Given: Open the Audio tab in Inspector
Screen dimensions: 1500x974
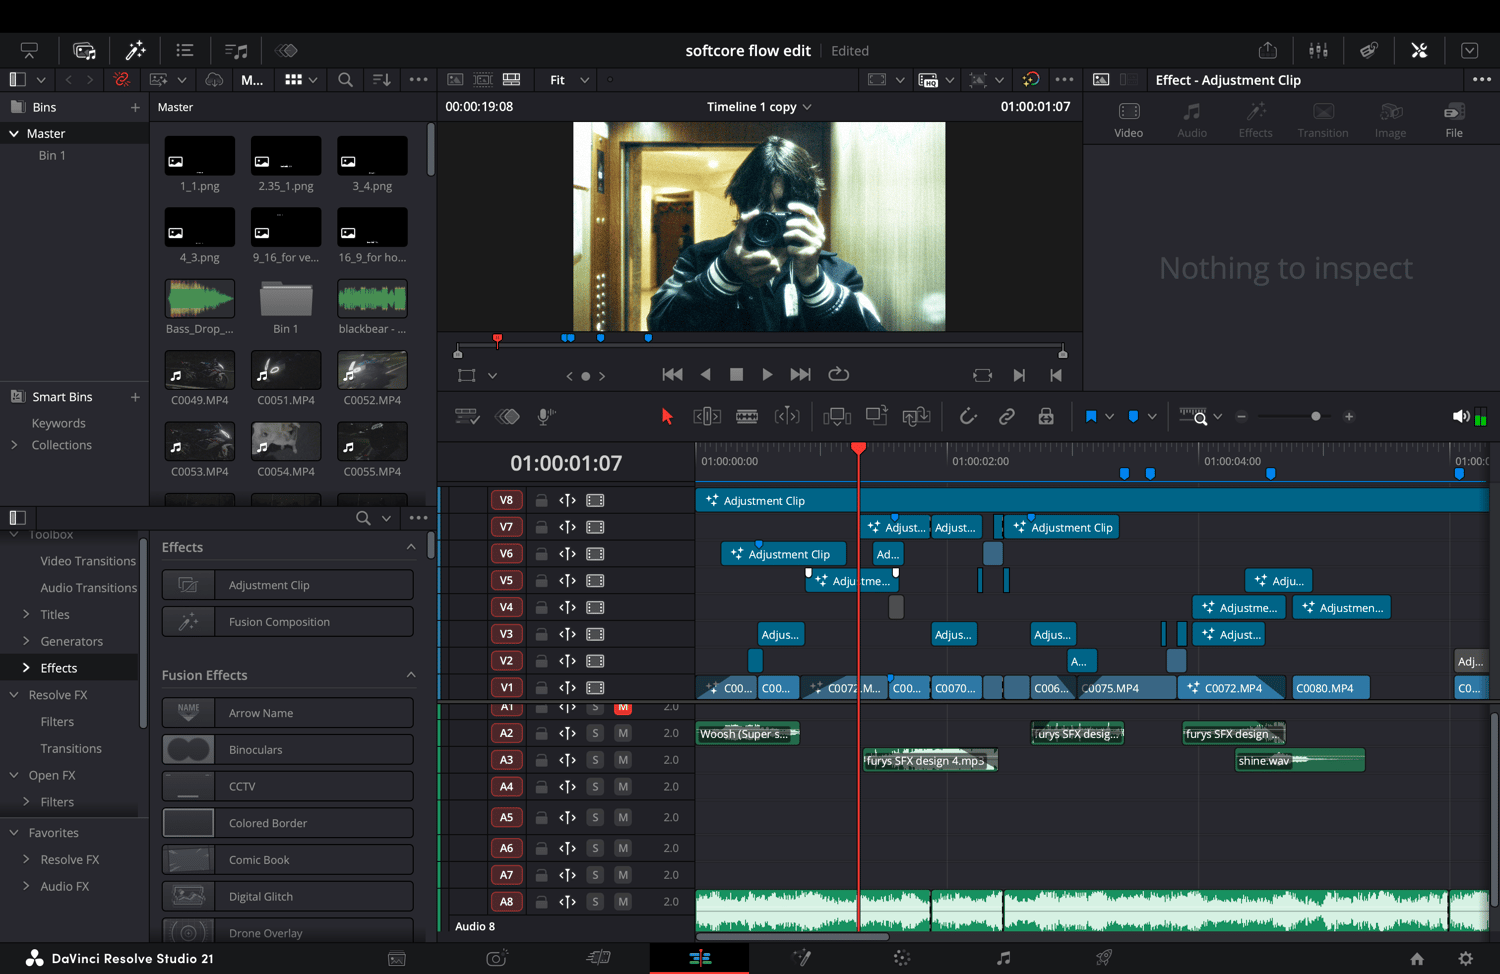Looking at the screenshot, I should pos(1192,119).
